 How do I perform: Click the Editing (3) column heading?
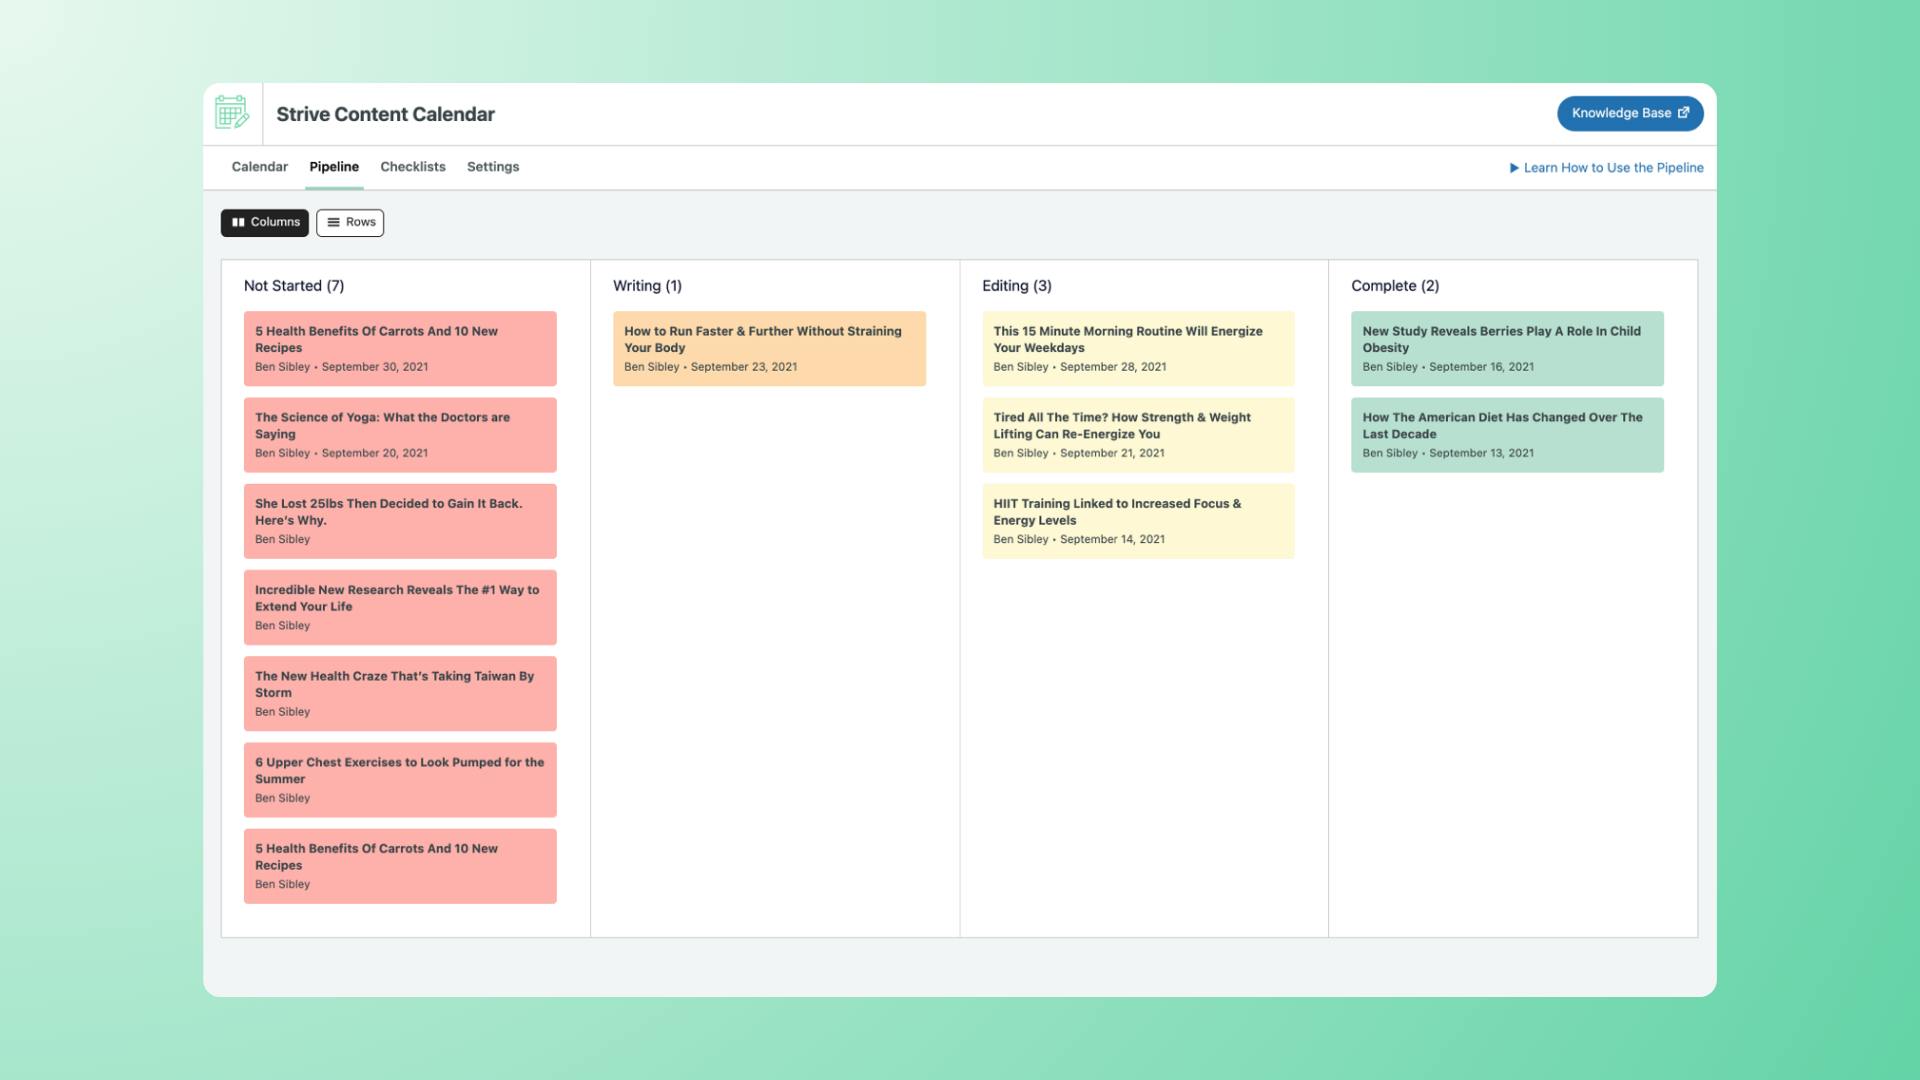point(1017,286)
